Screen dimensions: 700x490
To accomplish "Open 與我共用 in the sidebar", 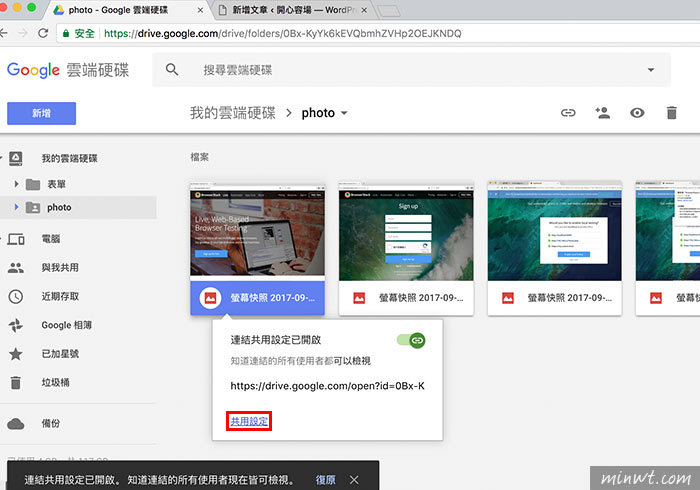I will 60,268.
